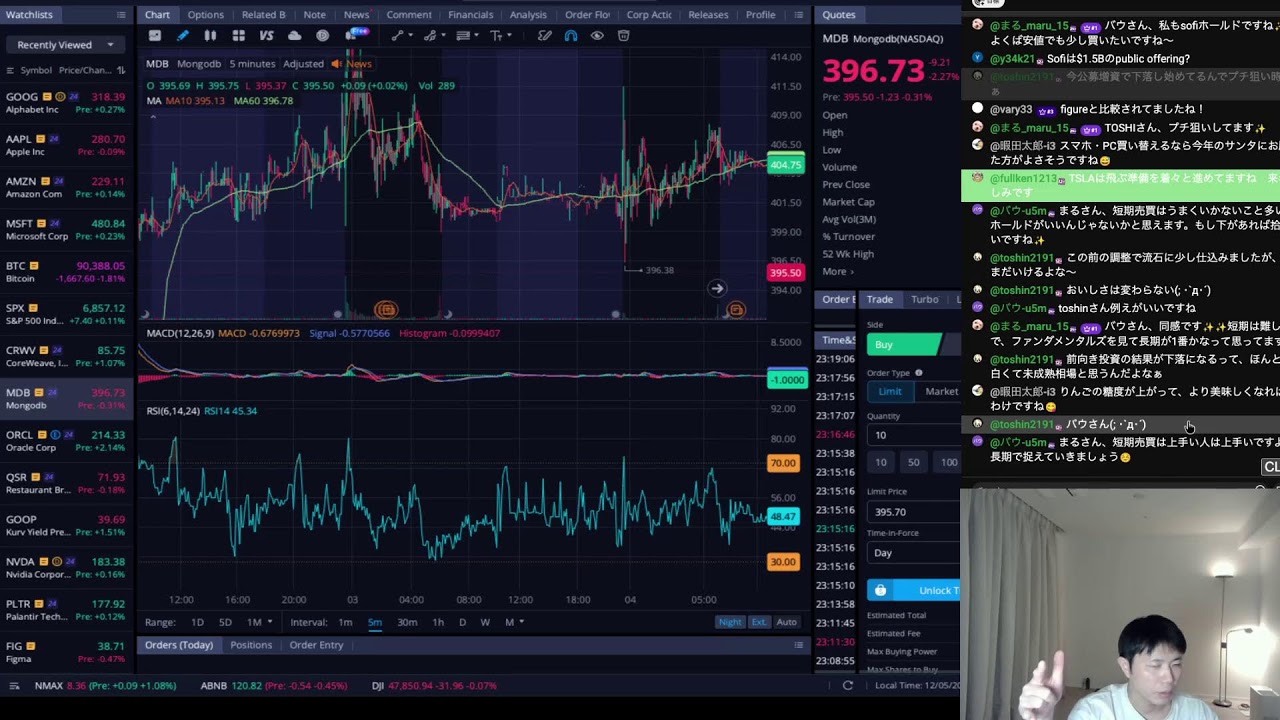Toggle drawings visibility with eye icon
This screenshot has width=1280, height=720.
[x=597, y=36]
